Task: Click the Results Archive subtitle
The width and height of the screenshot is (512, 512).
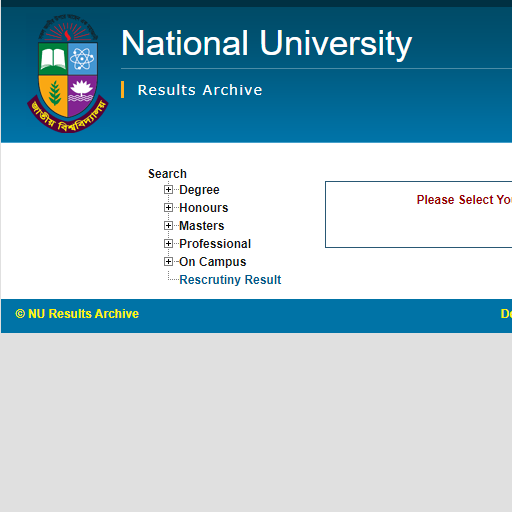Action: point(200,90)
